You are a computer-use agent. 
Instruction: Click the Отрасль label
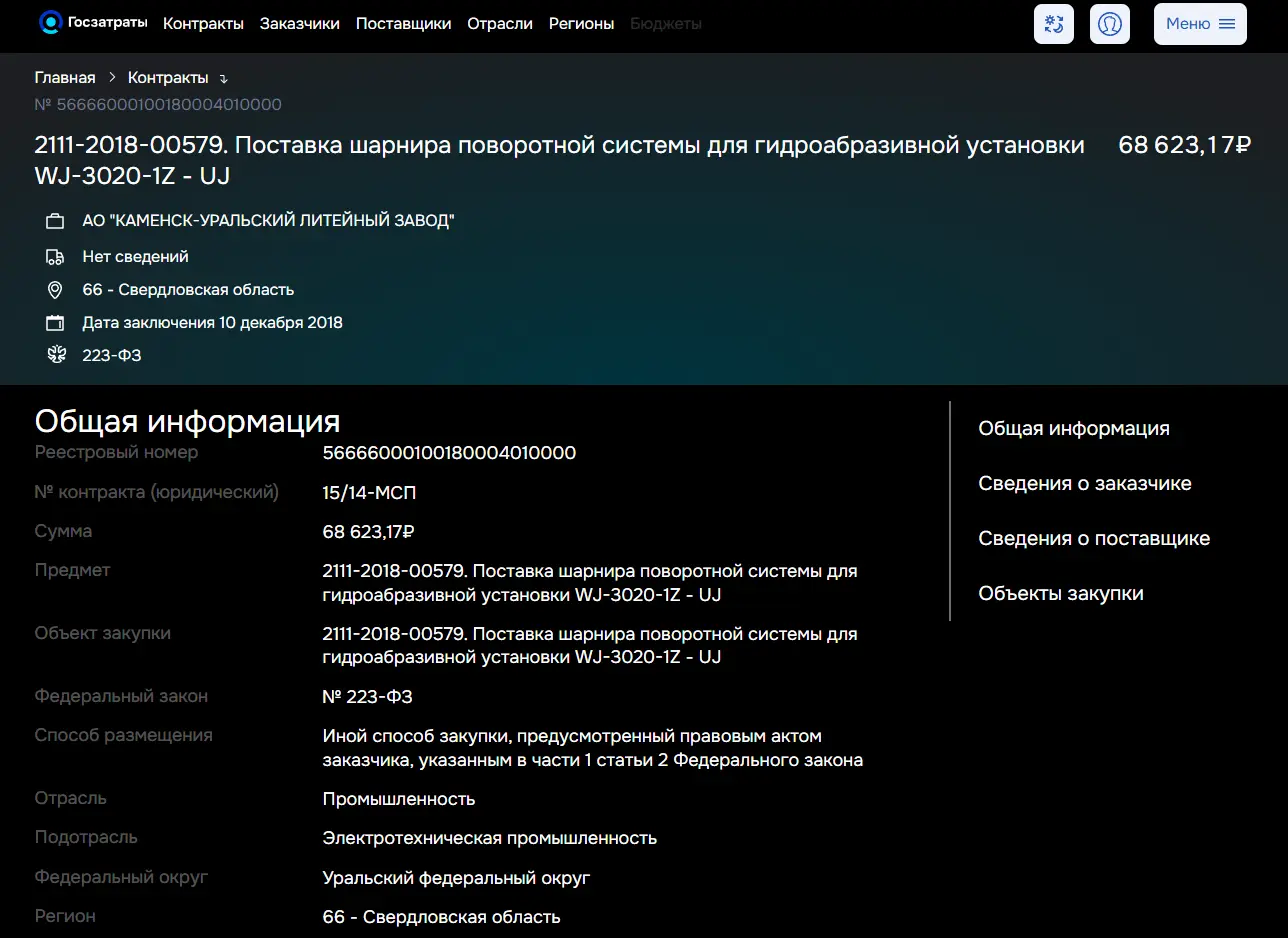tap(71, 798)
